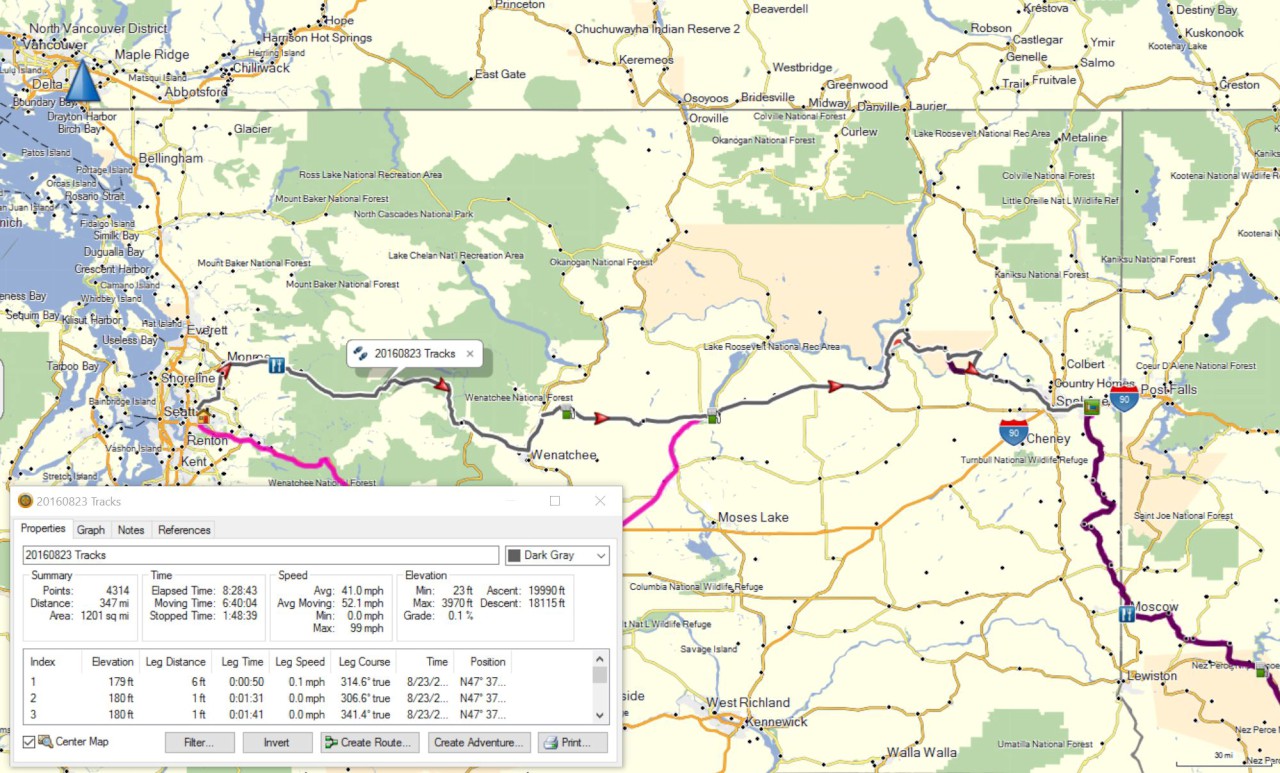Switch to the References tab
Screen dimensions: 1280x773
[x=184, y=530]
